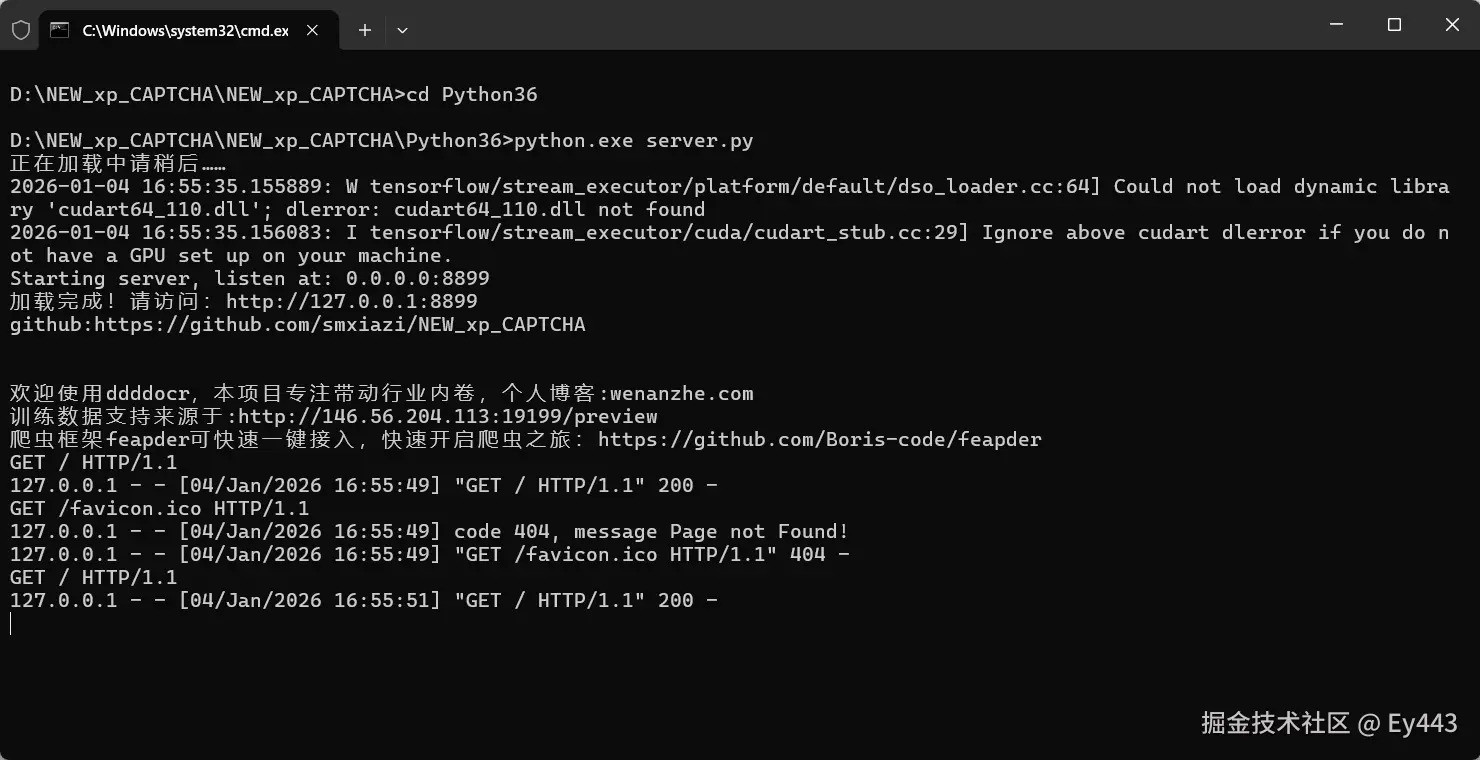1480x760 pixels.
Task: Close the terminal window
Action: click(x=1452, y=25)
